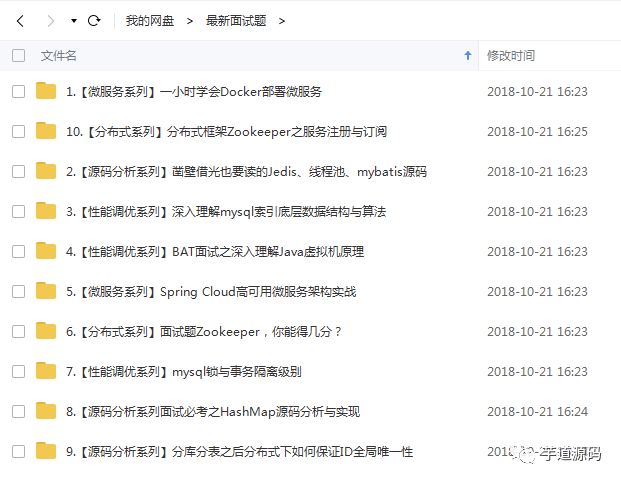Open 分布式框架Zookeeper之服务注册与订阅 folder name
This screenshot has width=621, height=481.
(226, 132)
